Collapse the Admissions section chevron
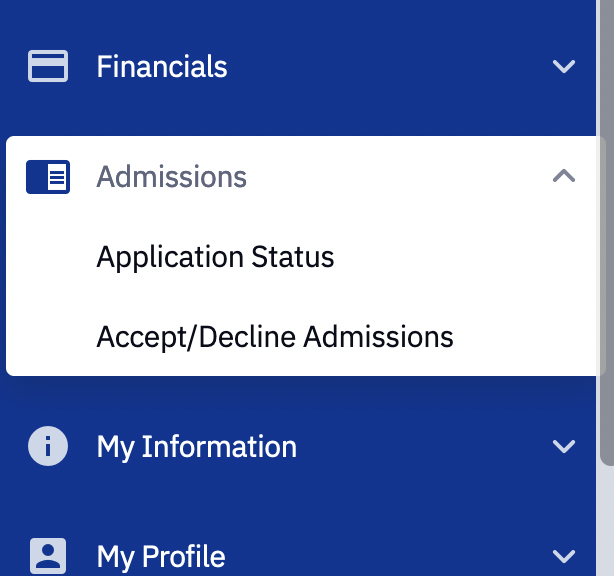The width and height of the screenshot is (614, 576). (564, 176)
